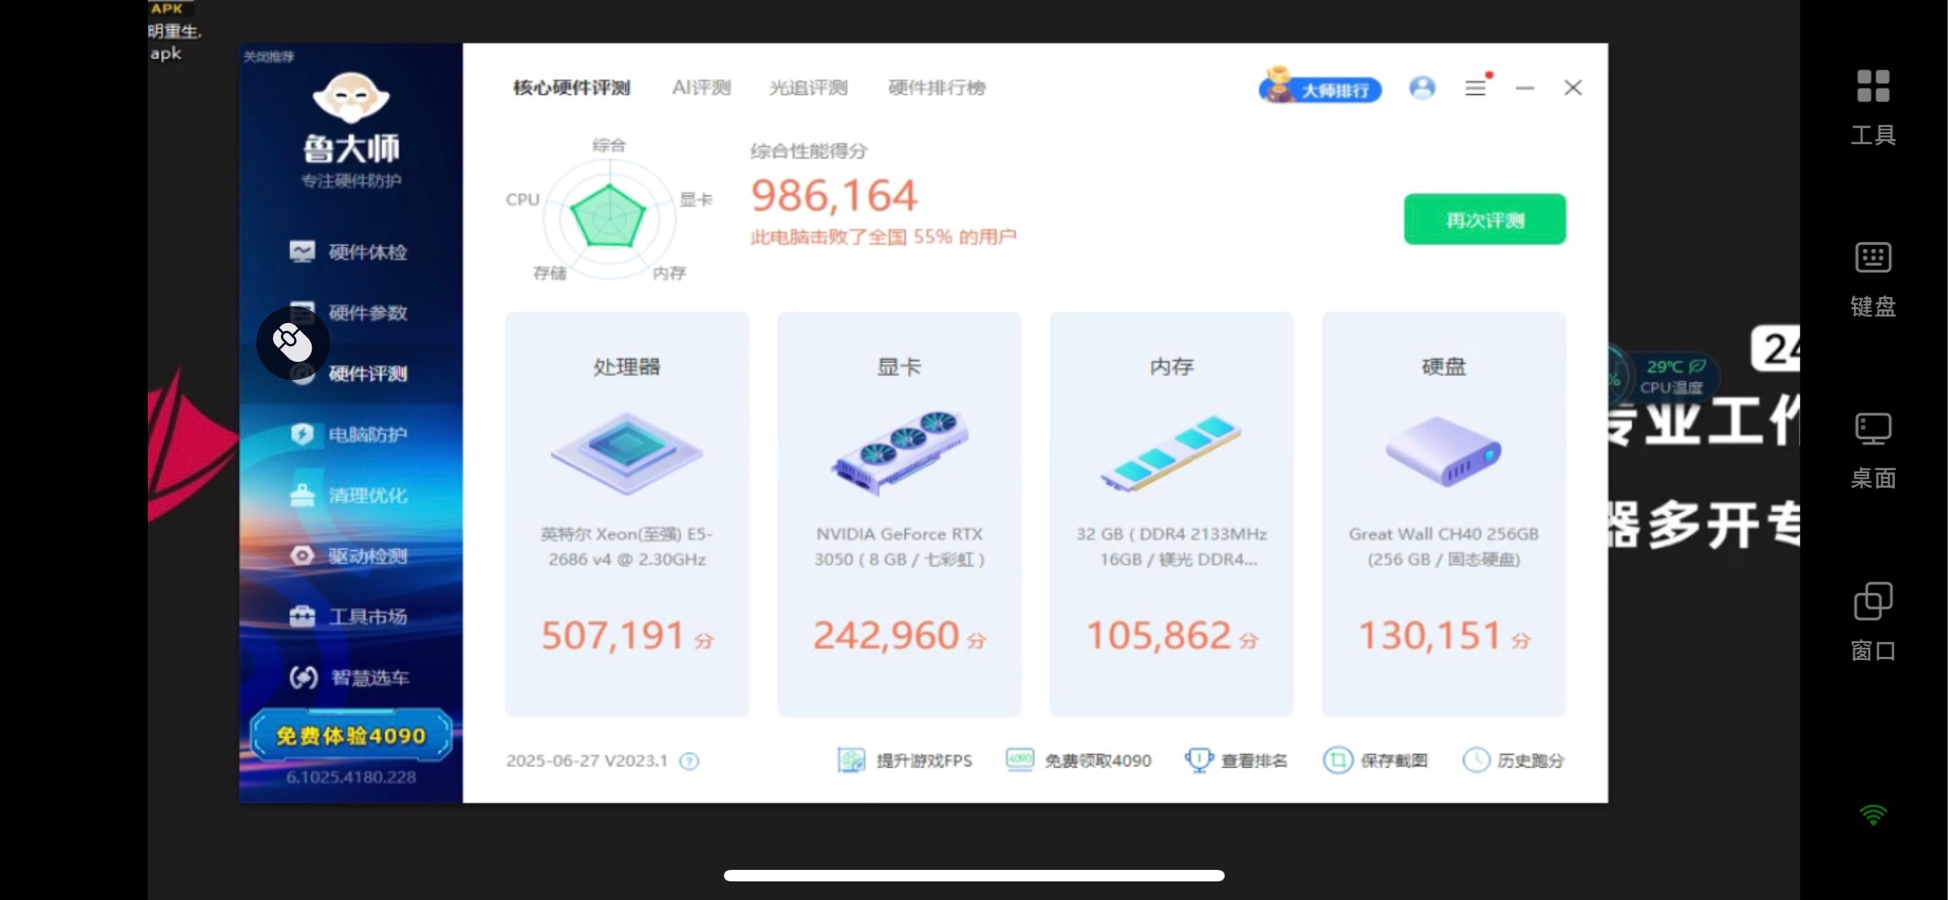This screenshot has height=900, width=1948.
Task: Click the version help question-mark icon
Action: click(689, 761)
